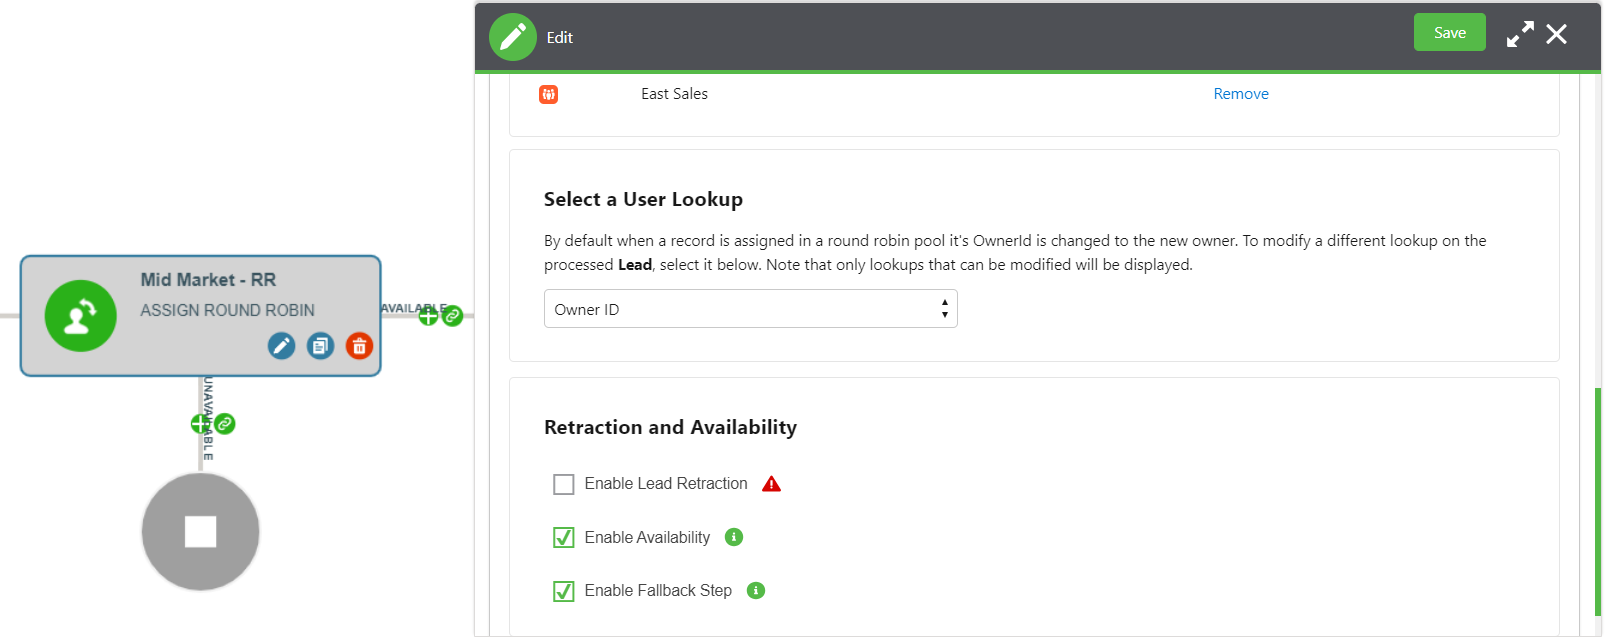Save the edit panel changes
The width and height of the screenshot is (1610, 643).
click(x=1449, y=33)
